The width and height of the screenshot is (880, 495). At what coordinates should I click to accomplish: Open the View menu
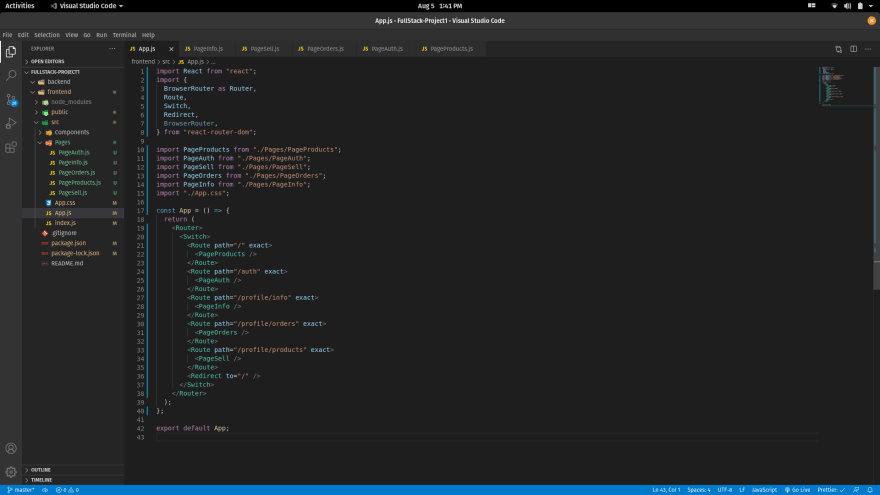tap(72, 35)
